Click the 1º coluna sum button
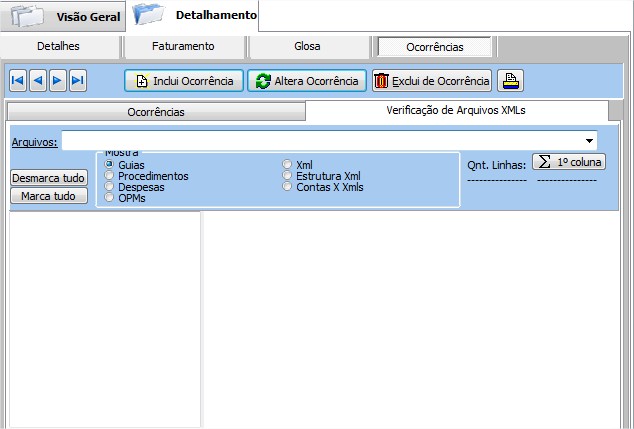 569,161
